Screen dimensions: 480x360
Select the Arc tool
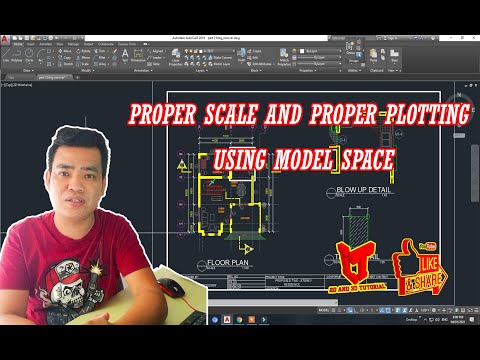tap(40, 56)
